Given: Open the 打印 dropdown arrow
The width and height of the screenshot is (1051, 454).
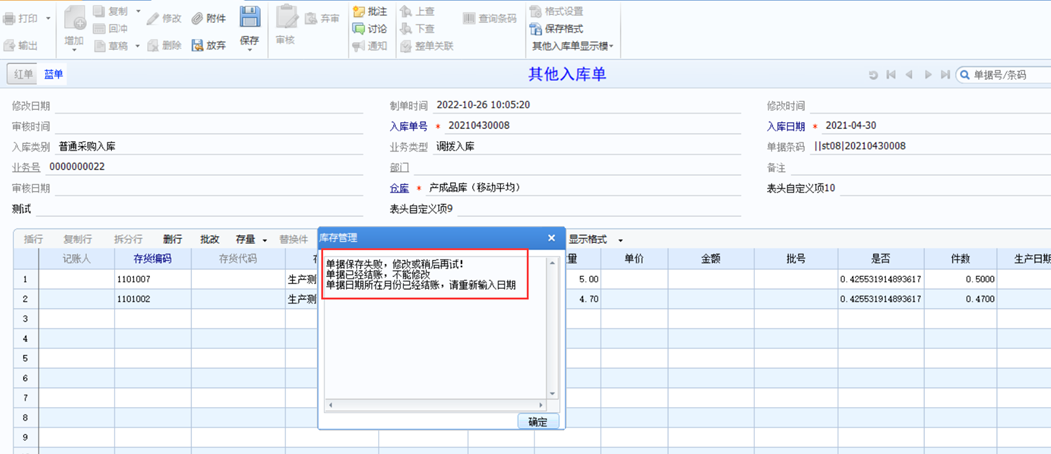Looking at the screenshot, I should (x=48, y=18).
